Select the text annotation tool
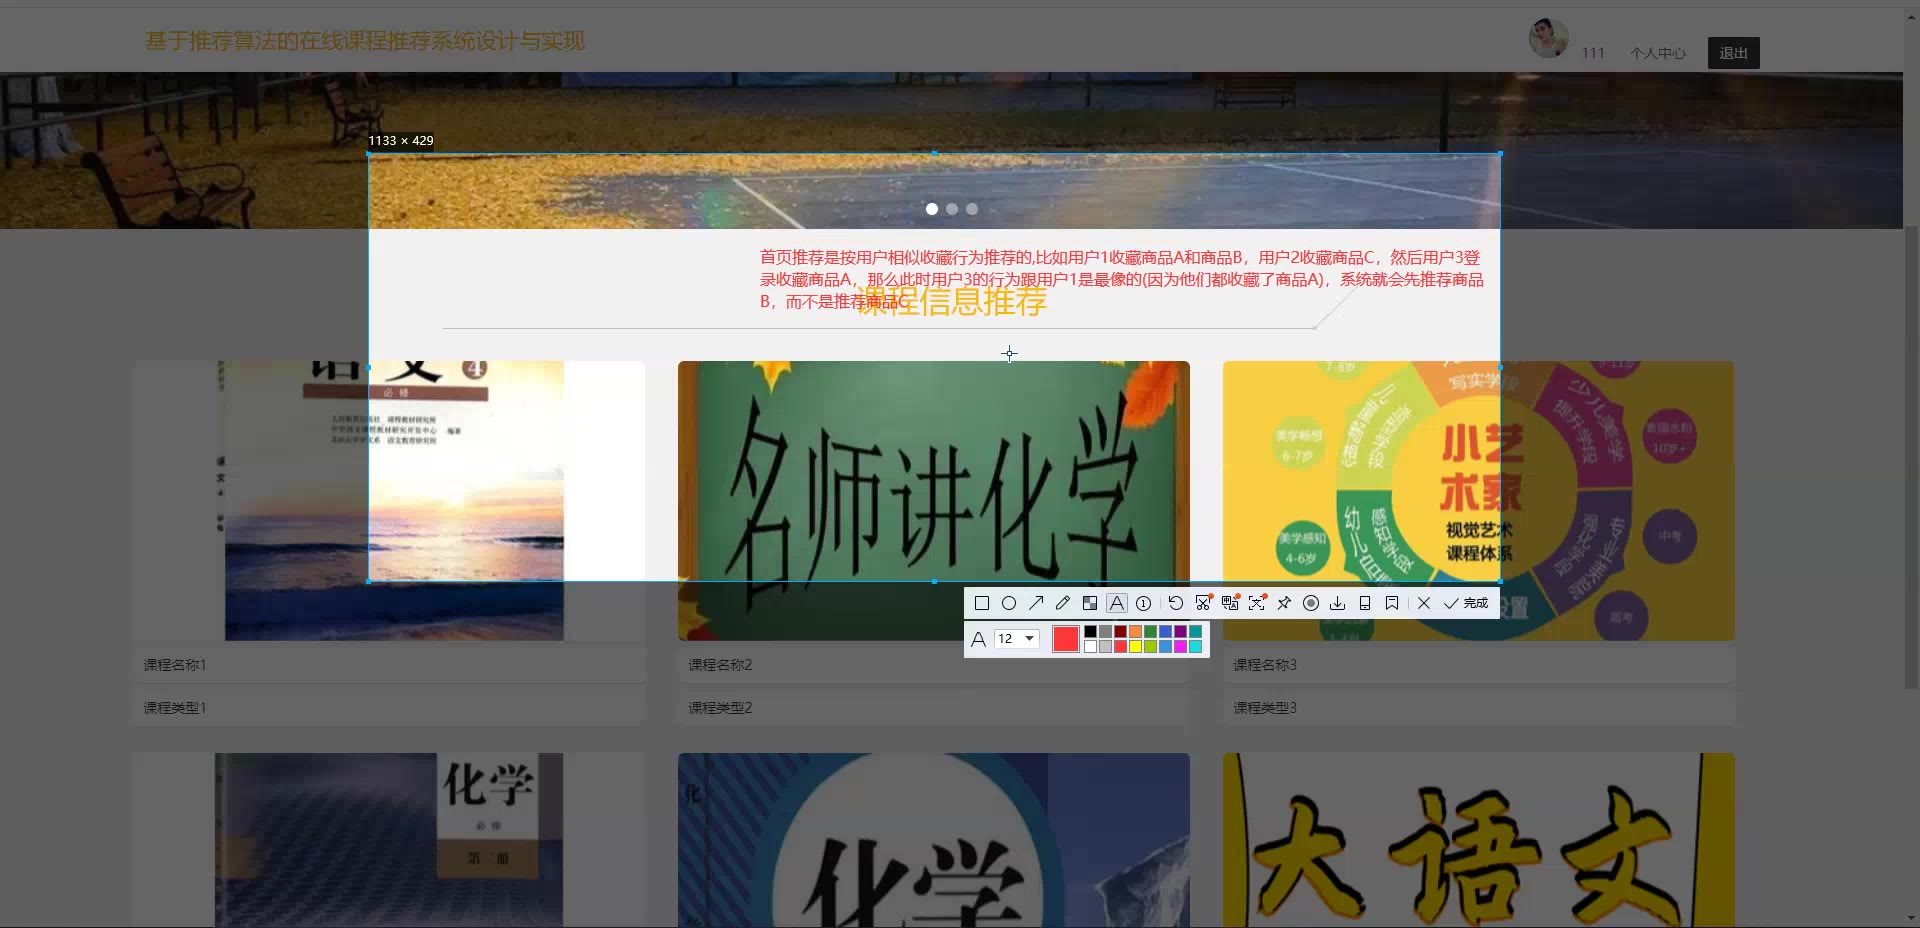1920x928 pixels. point(1117,603)
